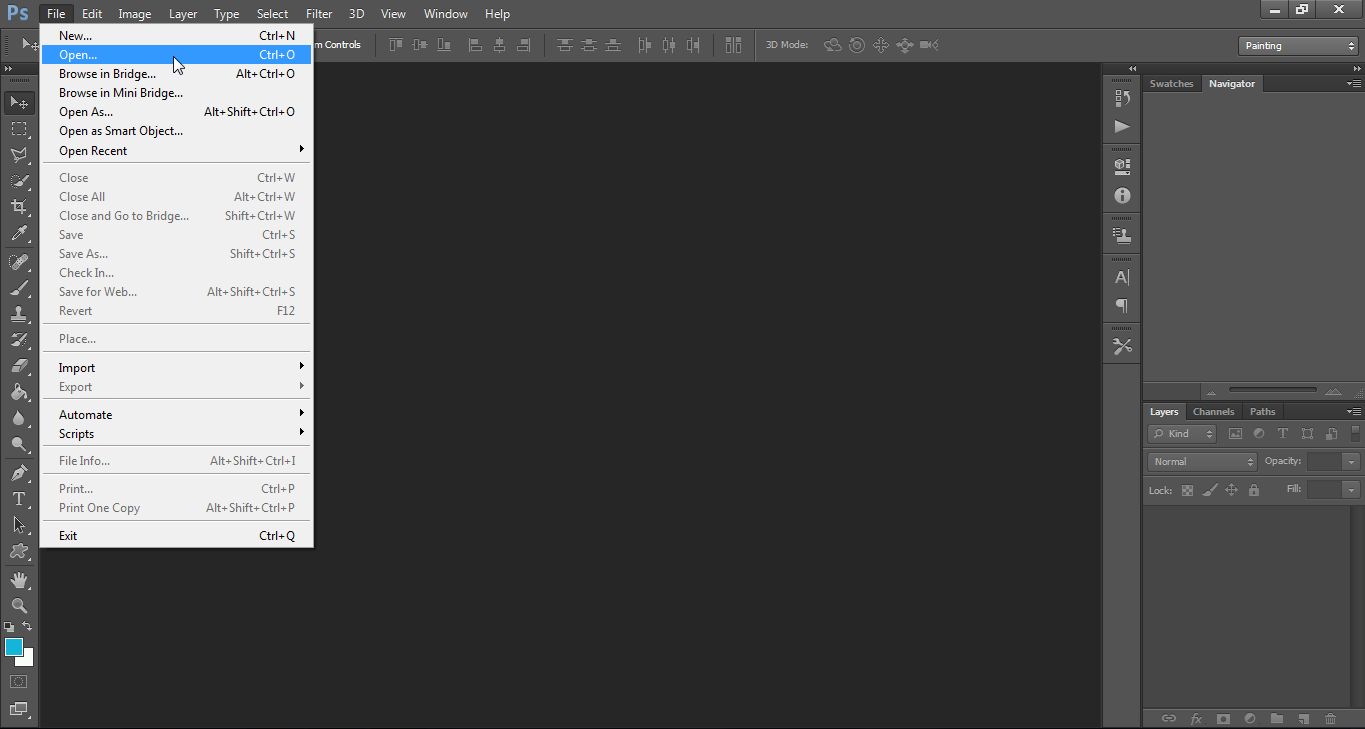Choose the Eraser tool
Image resolution: width=1365 pixels, height=729 pixels.
pyautogui.click(x=19, y=366)
